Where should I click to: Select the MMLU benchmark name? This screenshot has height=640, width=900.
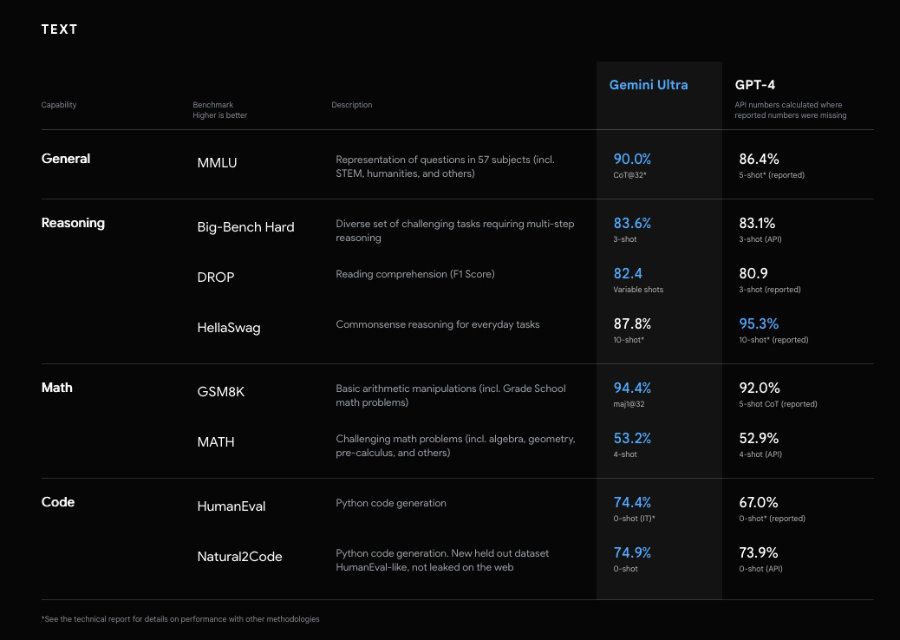(217, 162)
